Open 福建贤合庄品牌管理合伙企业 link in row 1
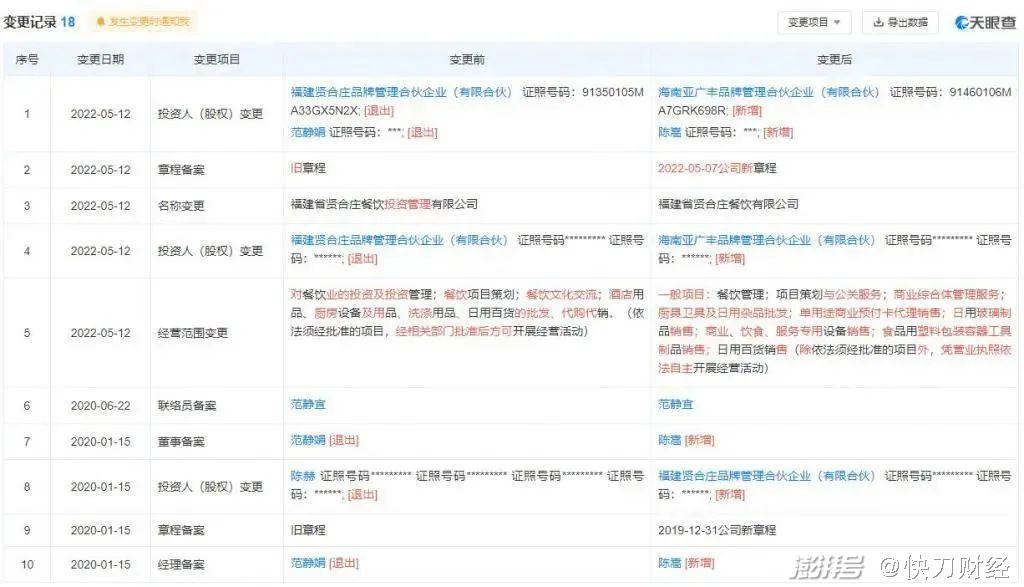Screen dimensions: 1024x587 (401, 92)
